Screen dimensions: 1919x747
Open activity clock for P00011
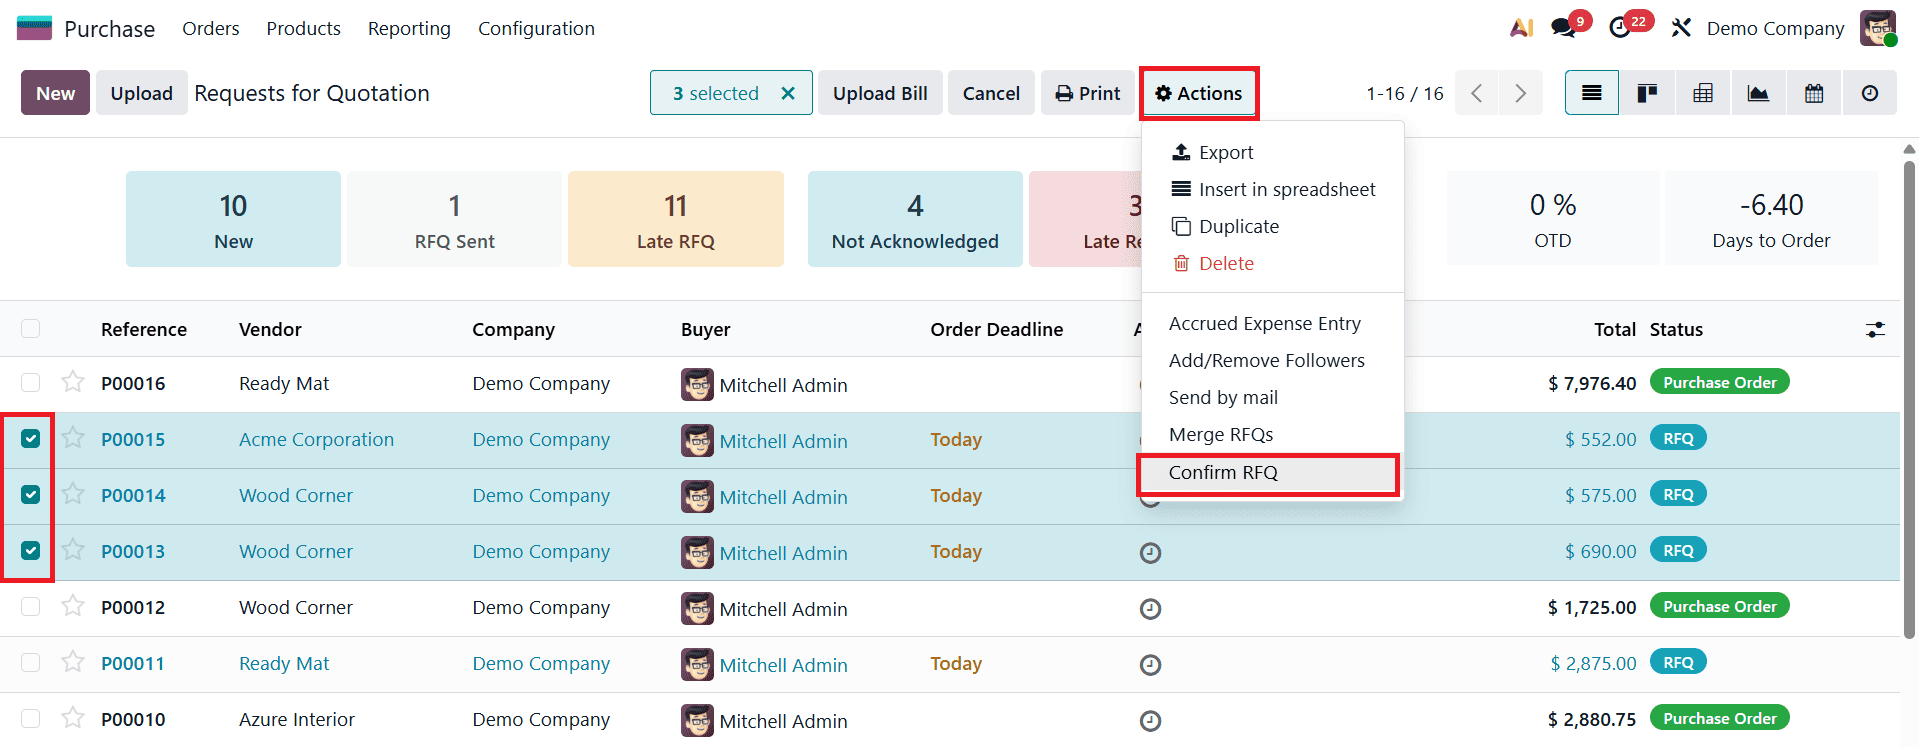1151,664
